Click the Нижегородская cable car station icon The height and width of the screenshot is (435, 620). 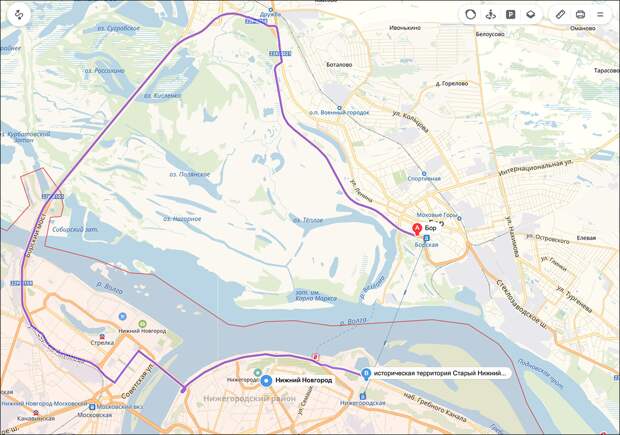tap(363, 396)
